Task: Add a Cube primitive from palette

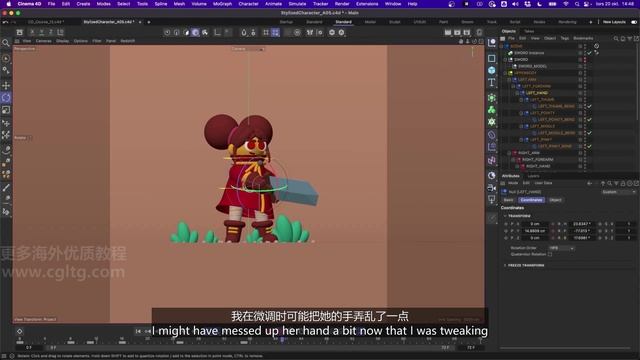Action: point(492,70)
